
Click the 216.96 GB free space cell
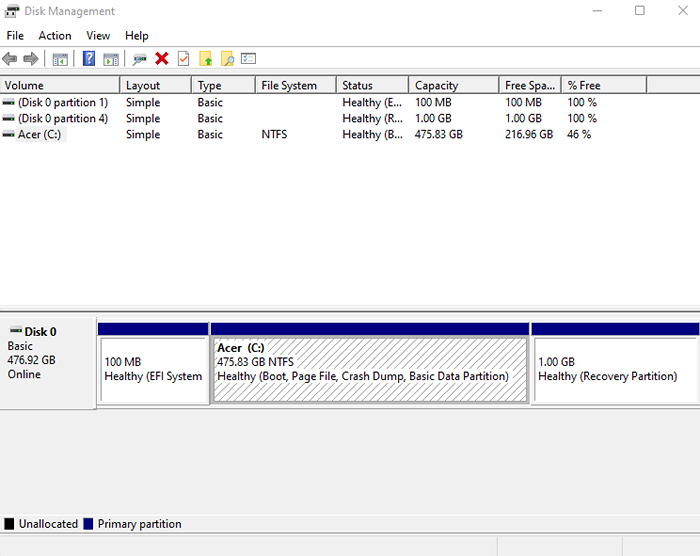pos(529,134)
